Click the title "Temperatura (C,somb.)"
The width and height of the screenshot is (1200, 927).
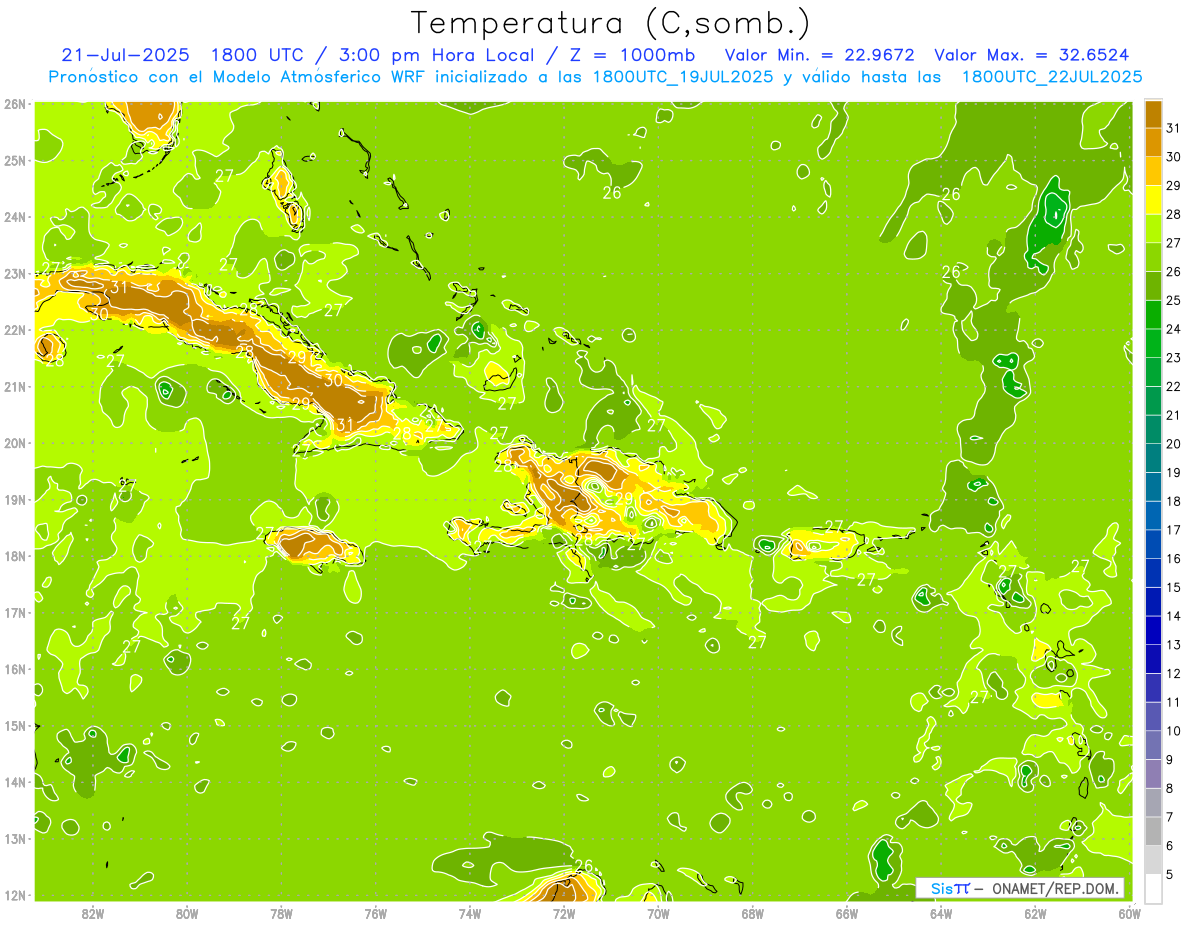click(x=610, y=23)
